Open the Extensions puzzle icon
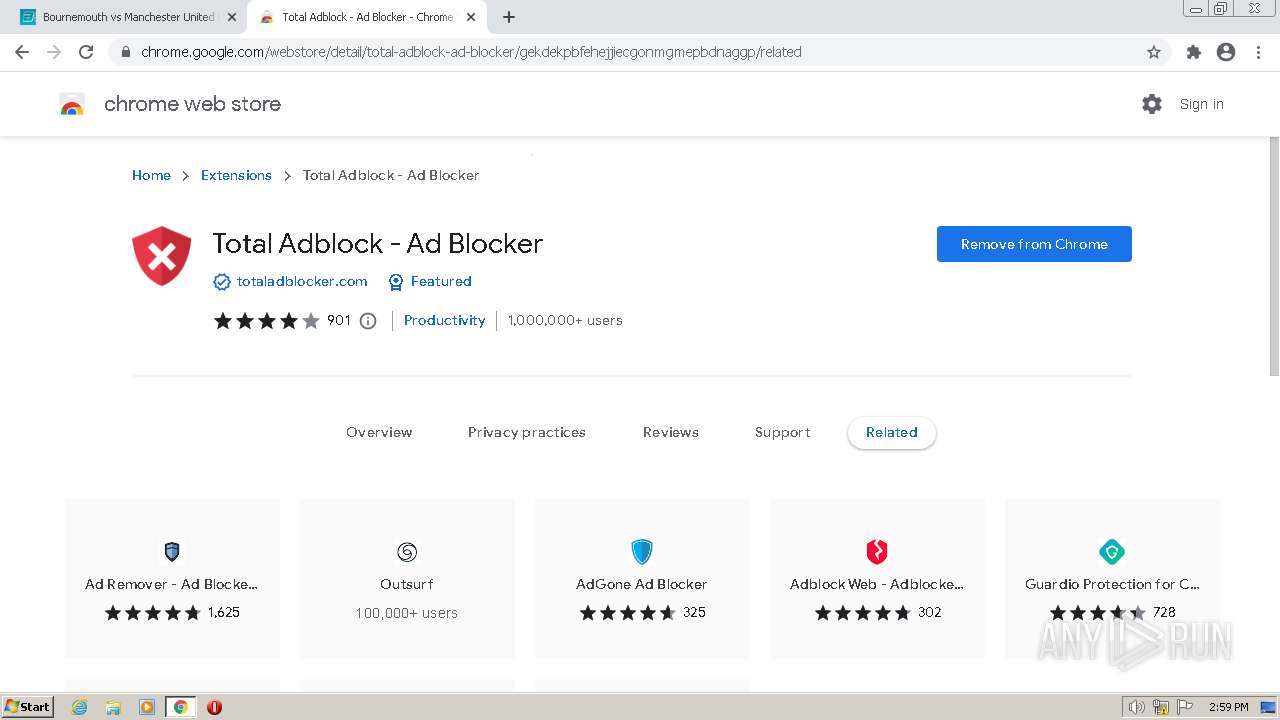1280x720 pixels. pyautogui.click(x=1193, y=52)
